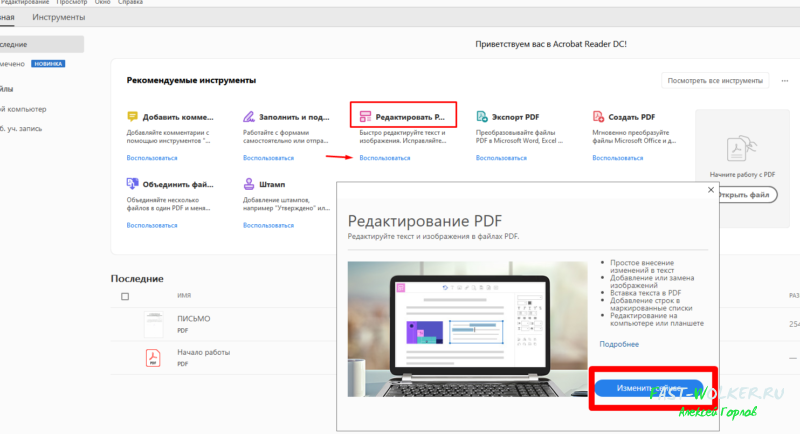Open the ПИСЬМО file row
The image size is (800, 434).
pyautogui.click(x=195, y=318)
